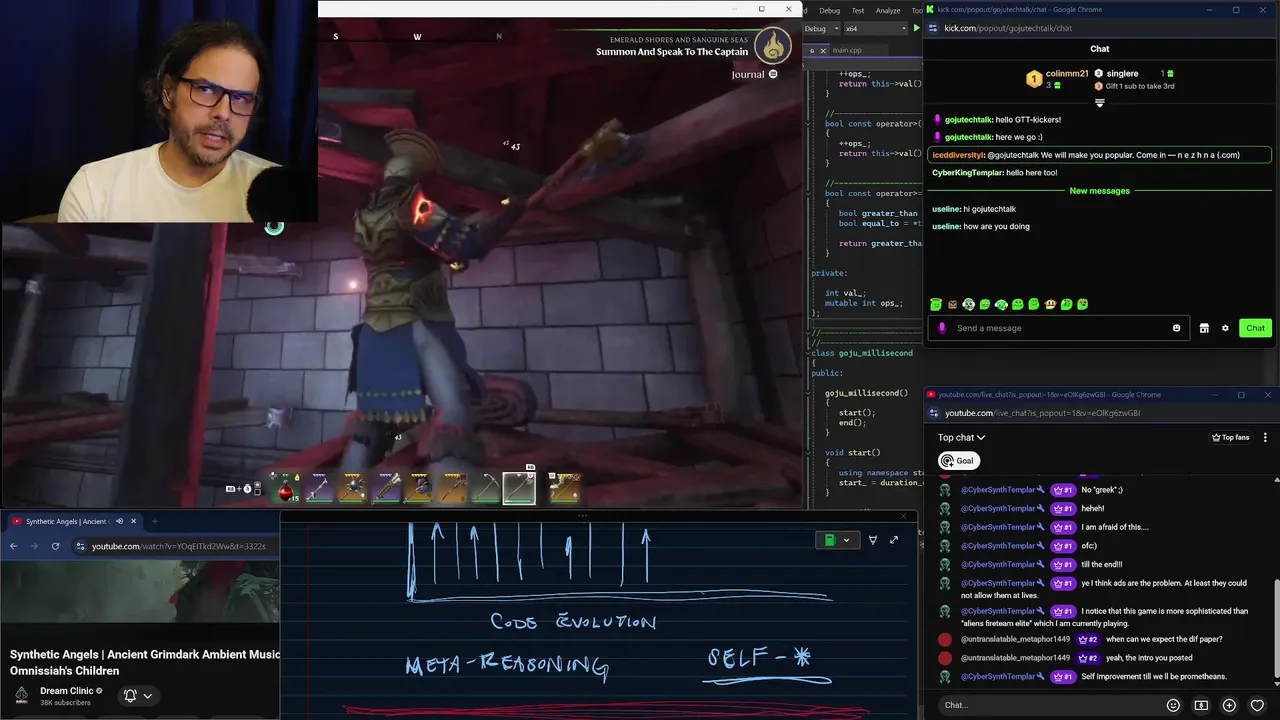Select the highlighted weapon hotbar slot
Image resolution: width=1280 pixels, height=720 pixels.
click(x=519, y=487)
